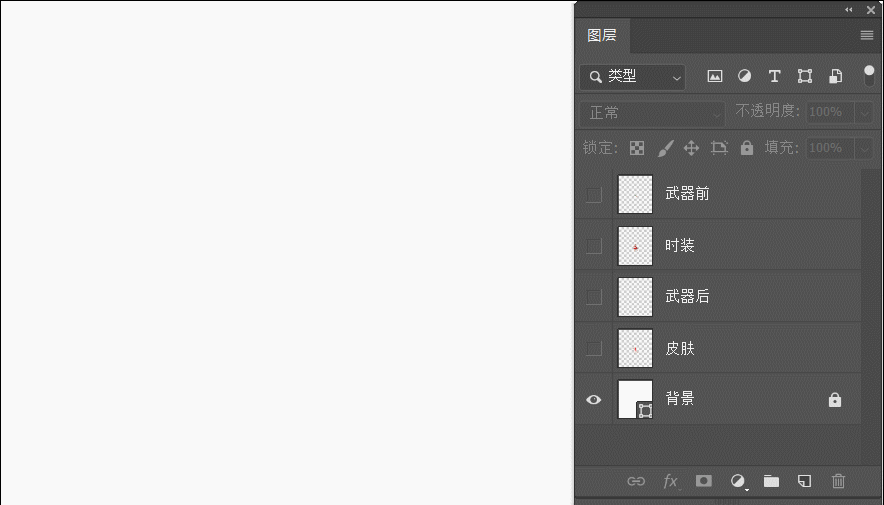Image resolution: width=884 pixels, height=505 pixels.
Task: Select the 武器后 layer thumbnail
Action: pyautogui.click(x=635, y=297)
